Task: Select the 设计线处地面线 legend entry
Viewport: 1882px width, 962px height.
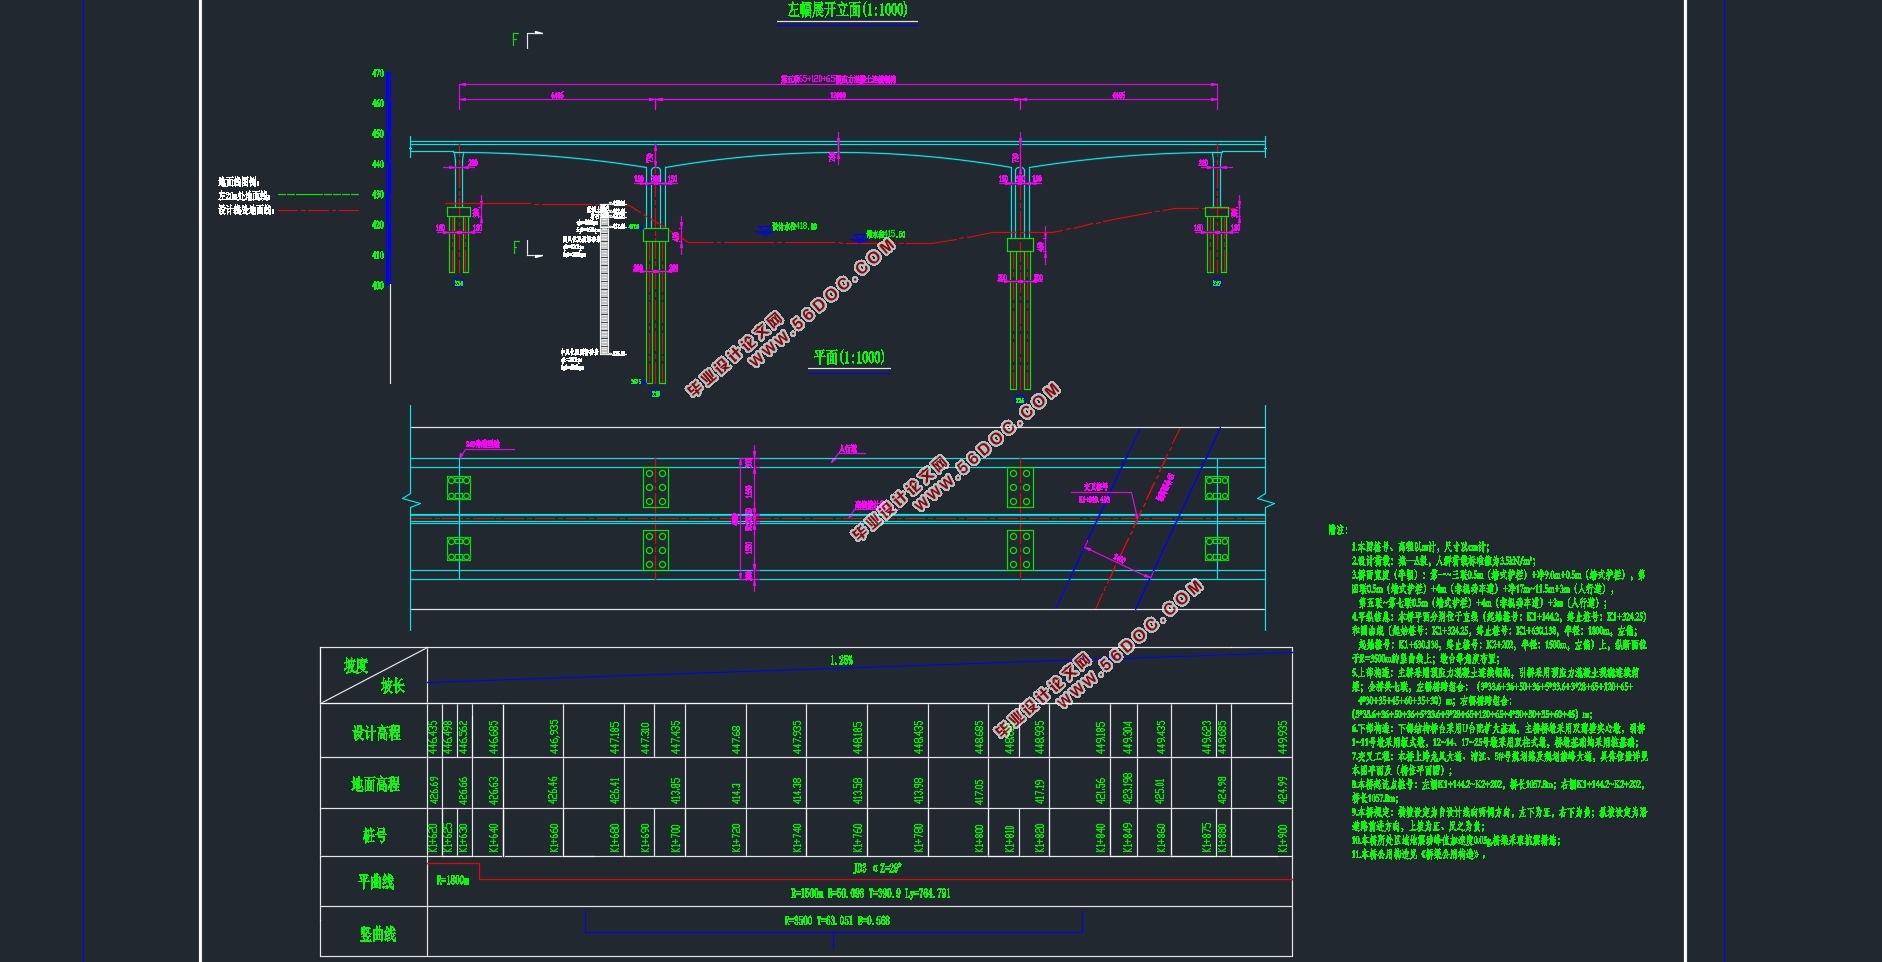Action: point(246,210)
